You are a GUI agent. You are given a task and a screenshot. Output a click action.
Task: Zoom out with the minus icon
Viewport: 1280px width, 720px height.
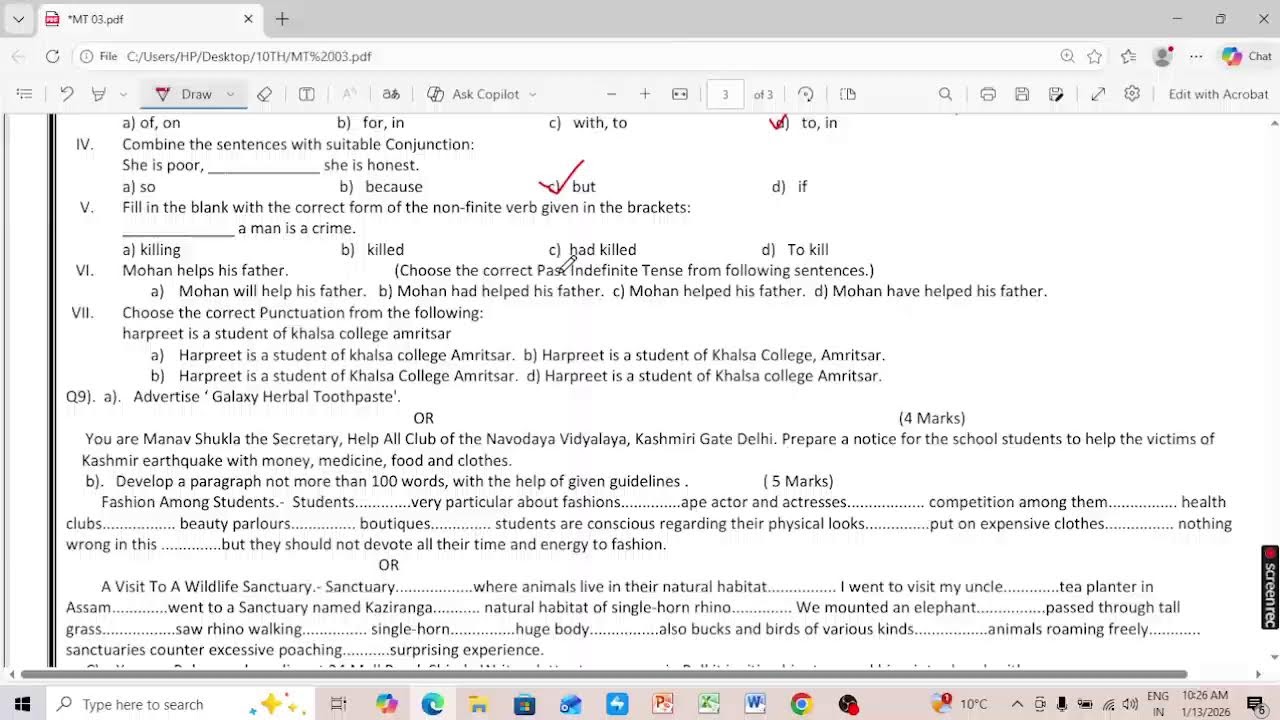click(612, 94)
